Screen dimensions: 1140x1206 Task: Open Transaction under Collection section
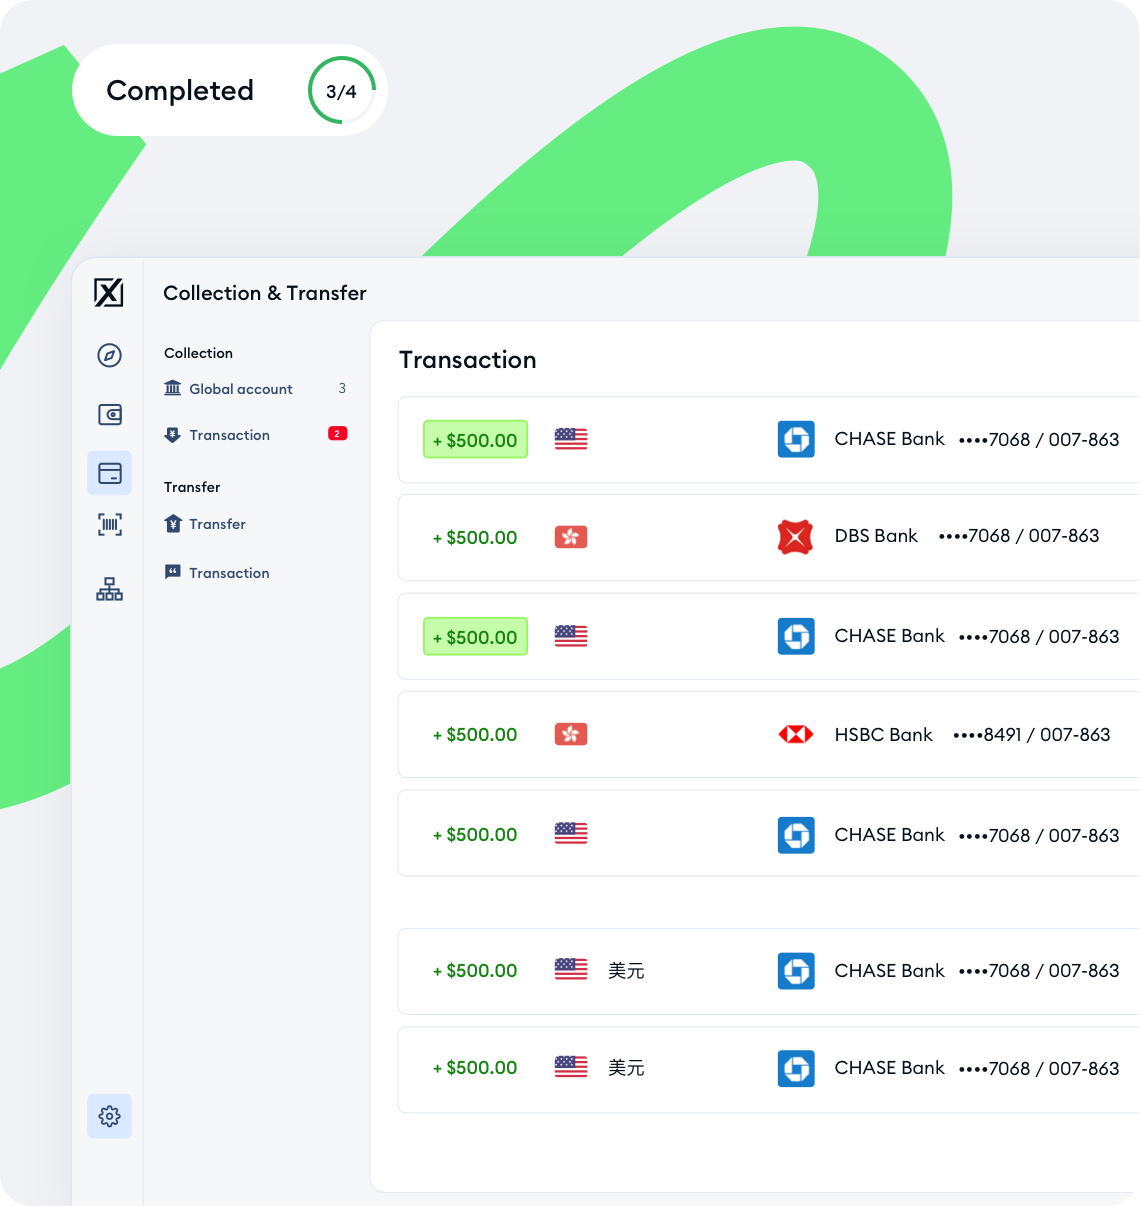(229, 435)
